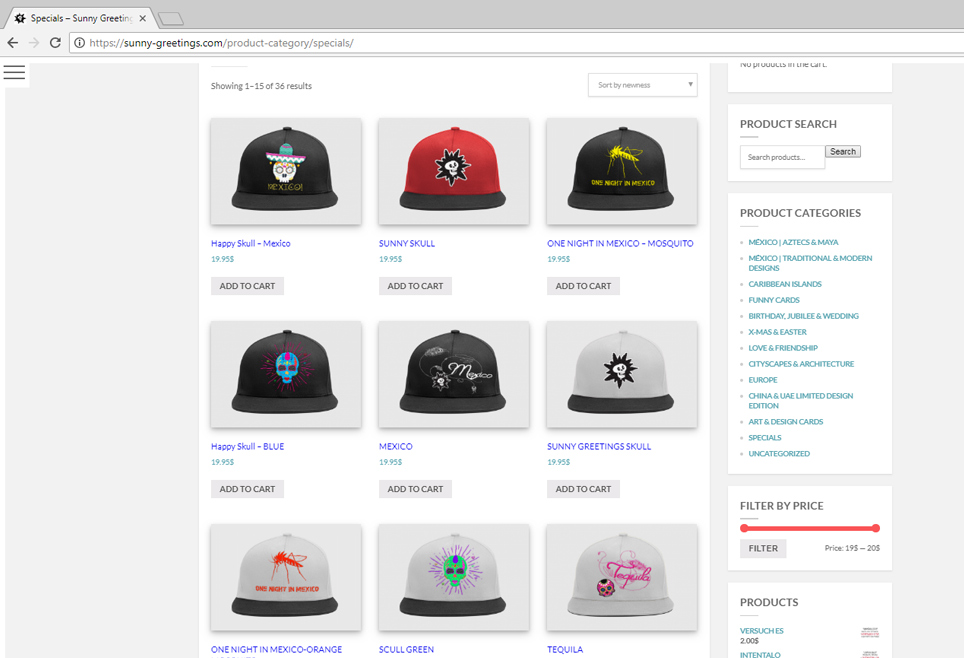The image size is (964, 658).
Task: Click ONE NIGHT IN MEXICO – MOSQUITO link
Action: pyautogui.click(x=620, y=244)
